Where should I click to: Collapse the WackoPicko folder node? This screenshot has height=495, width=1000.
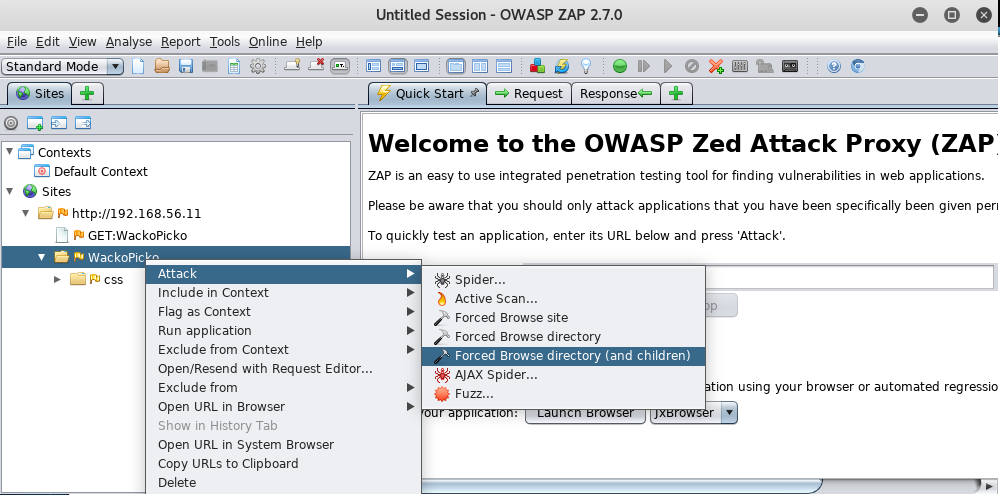tap(41, 257)
